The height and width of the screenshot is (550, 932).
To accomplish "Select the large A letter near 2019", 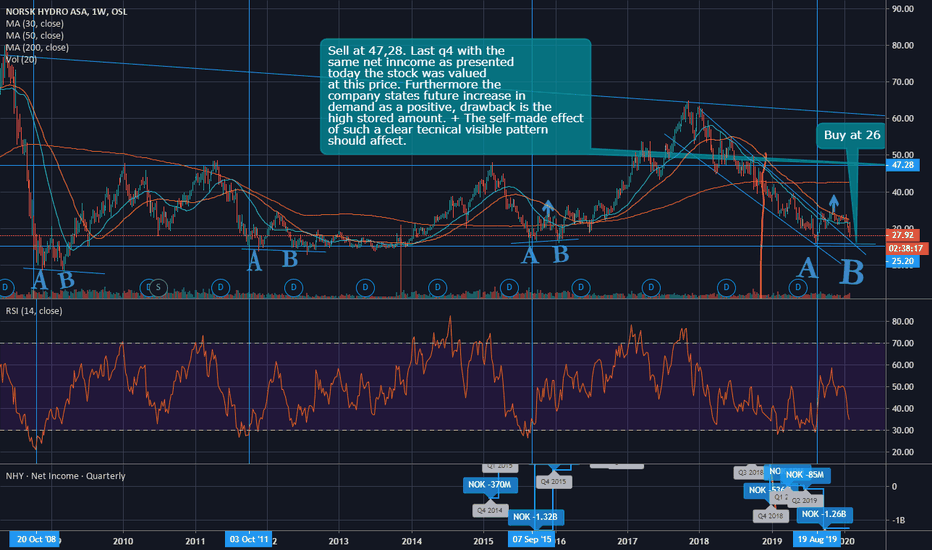I will 807,268.
